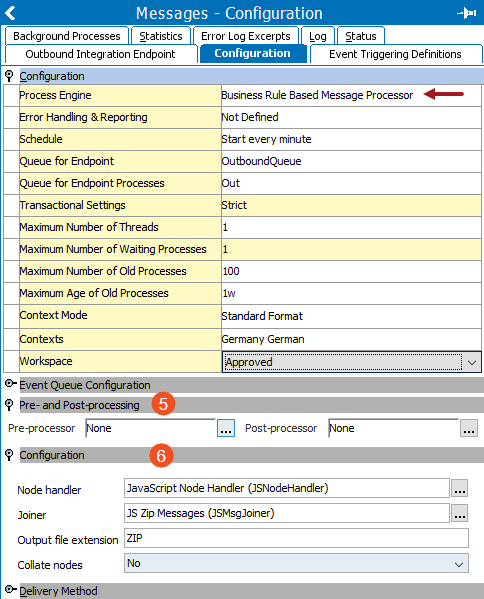Click the Workspace label
The height and width of the screenshot is (599, 484).
pyautogui.click(x=46, y=361)
